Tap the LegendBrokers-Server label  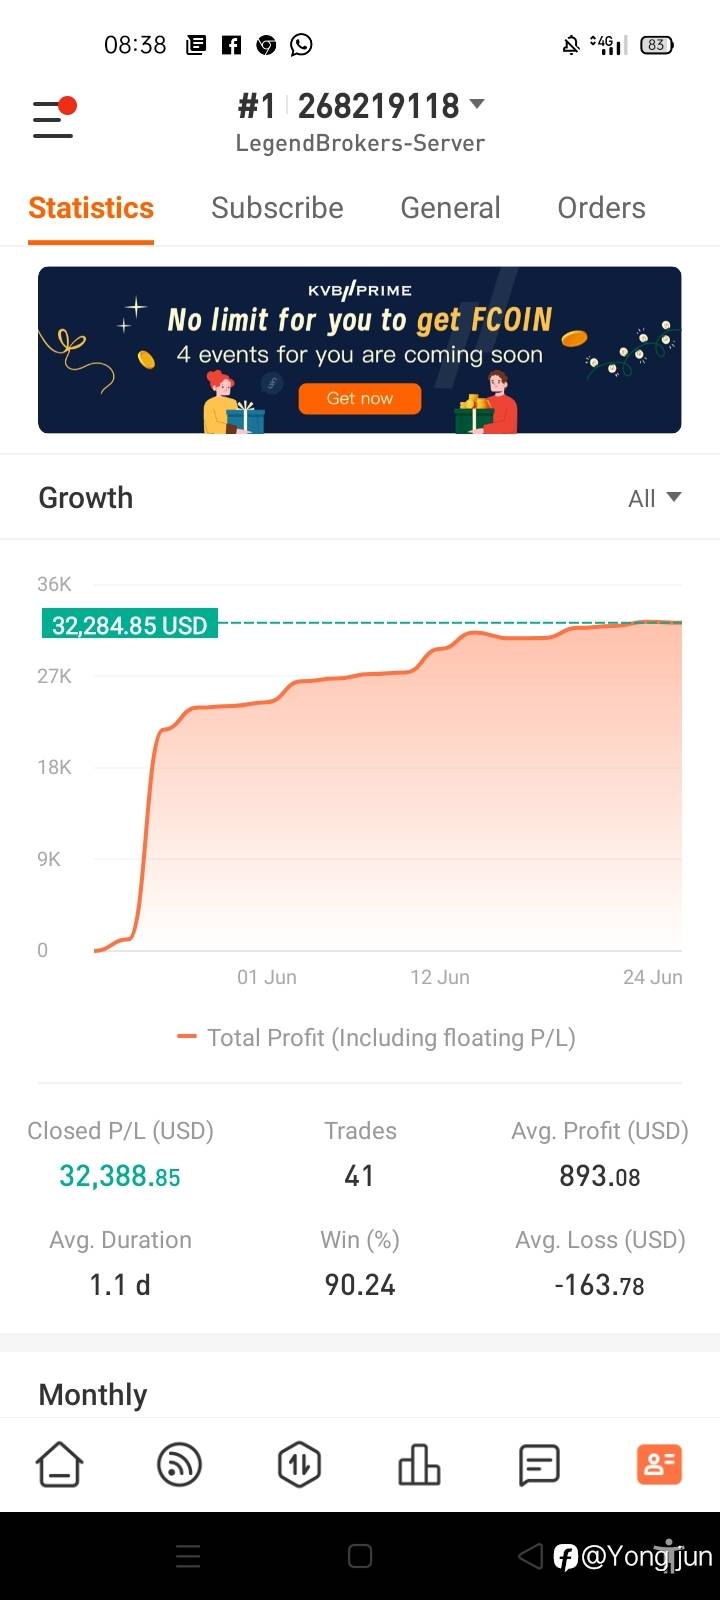click(360, 143)
